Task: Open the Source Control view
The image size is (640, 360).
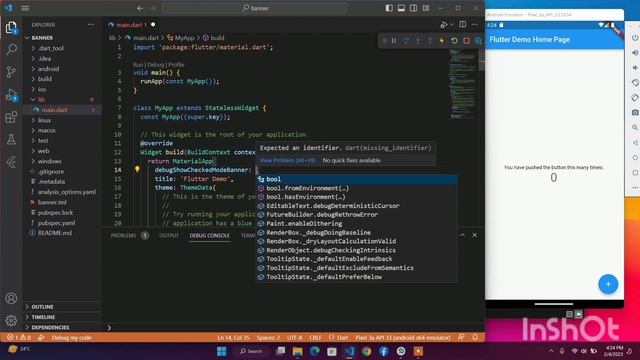Action: coord(11,72)
